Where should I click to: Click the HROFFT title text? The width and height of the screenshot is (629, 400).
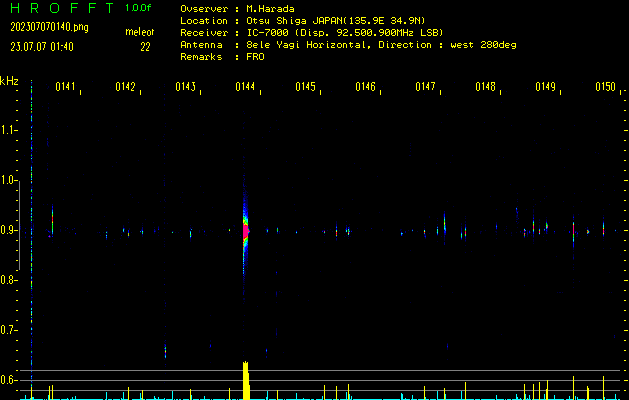(61, 8)
